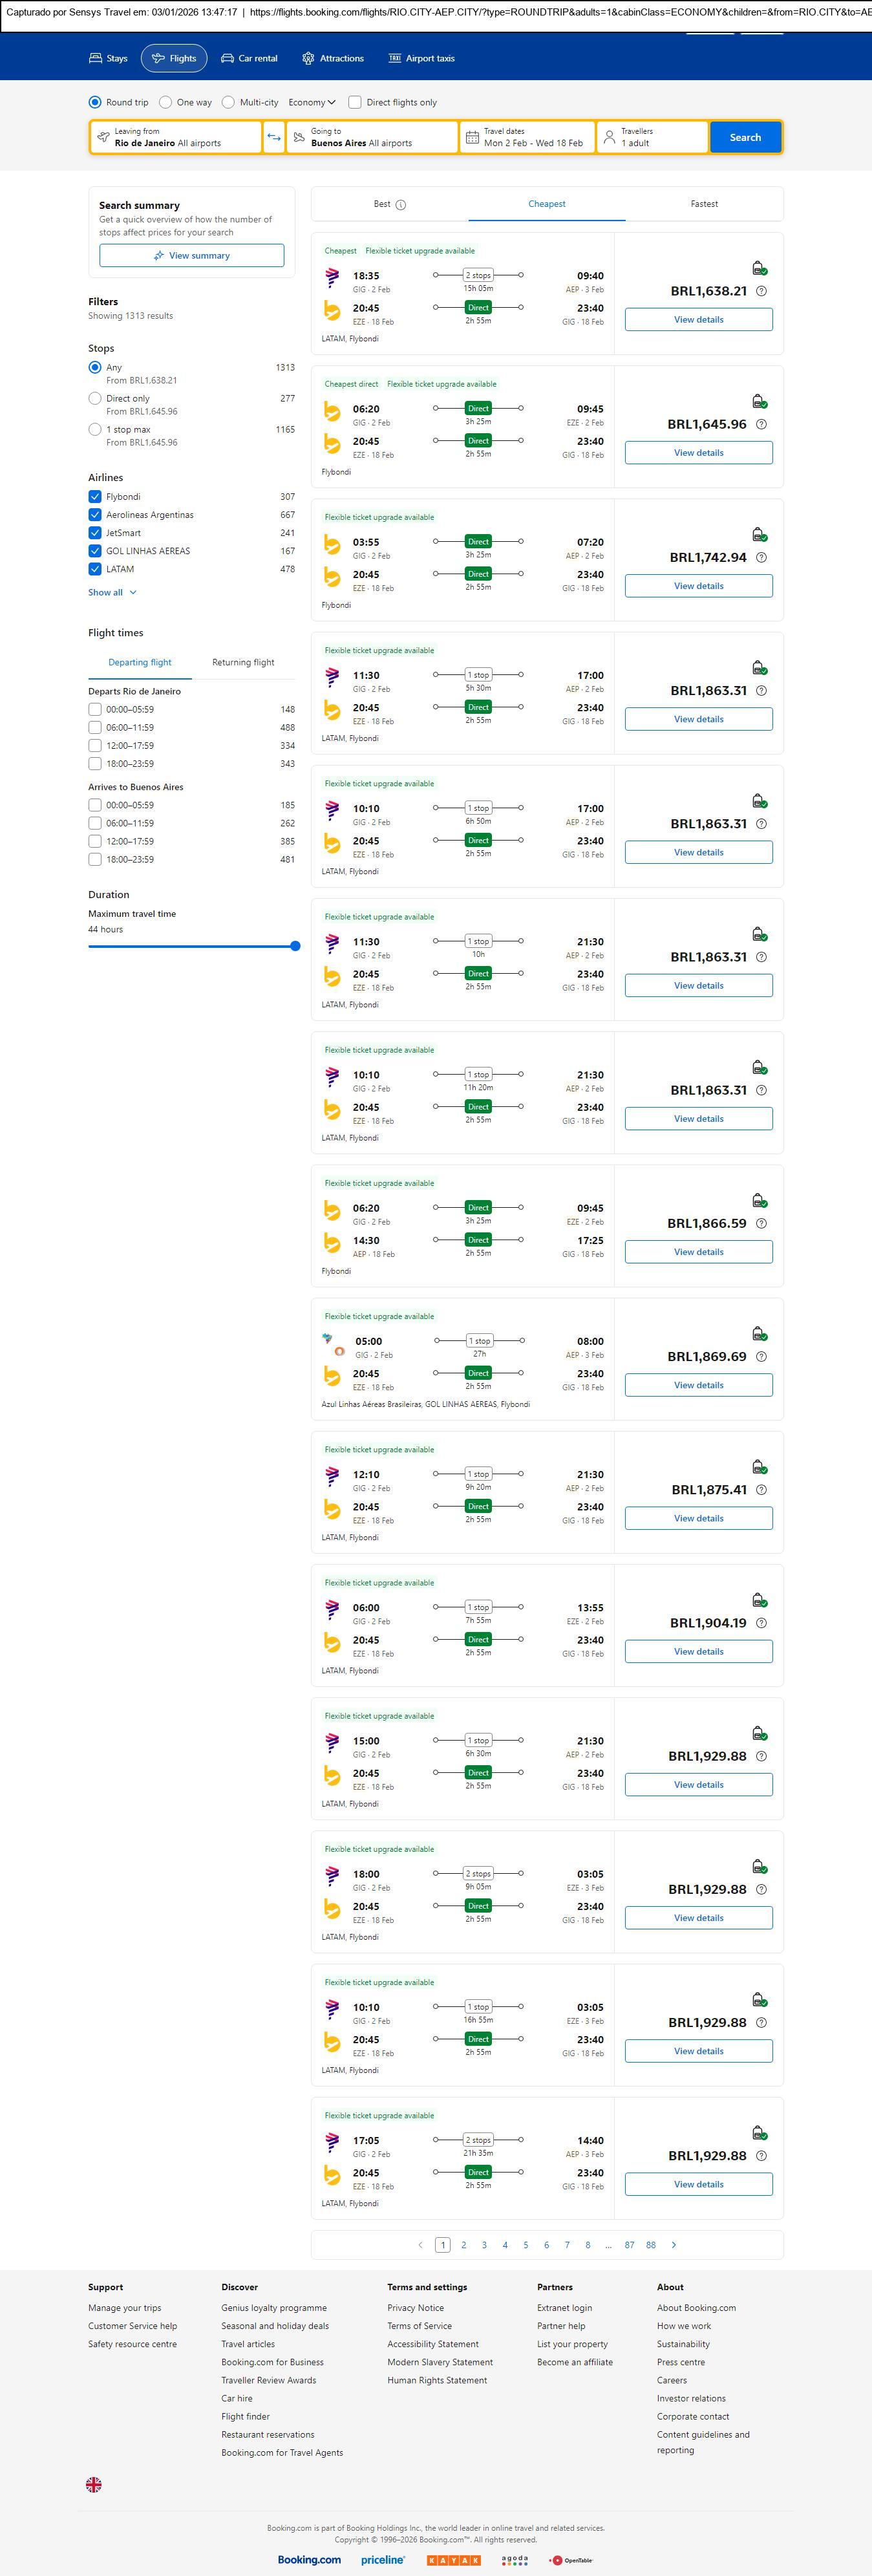Screen dimensions: 872x2576
Task: Click the Leaving from Rio de Janeiro field
Action: point(176,137)
